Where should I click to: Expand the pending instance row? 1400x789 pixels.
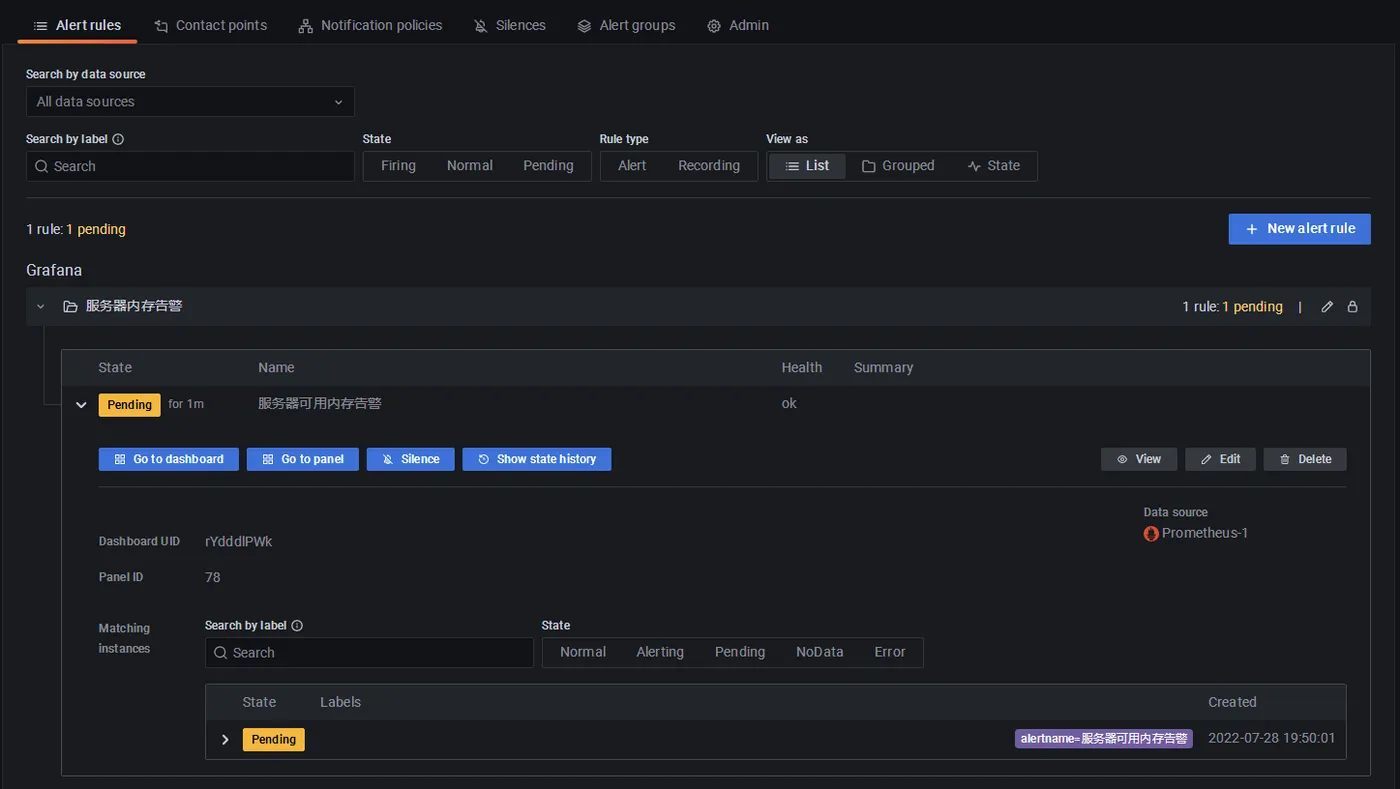pyautogui.click(x=225, y=740)
